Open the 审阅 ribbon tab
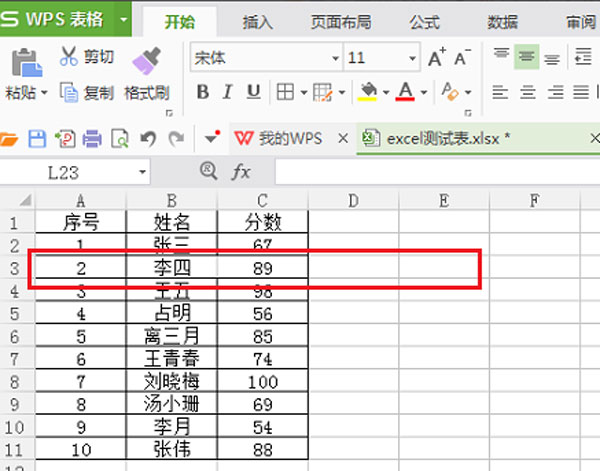The width and height of the screenshot is (600, 471). click(x=581, y=22)
